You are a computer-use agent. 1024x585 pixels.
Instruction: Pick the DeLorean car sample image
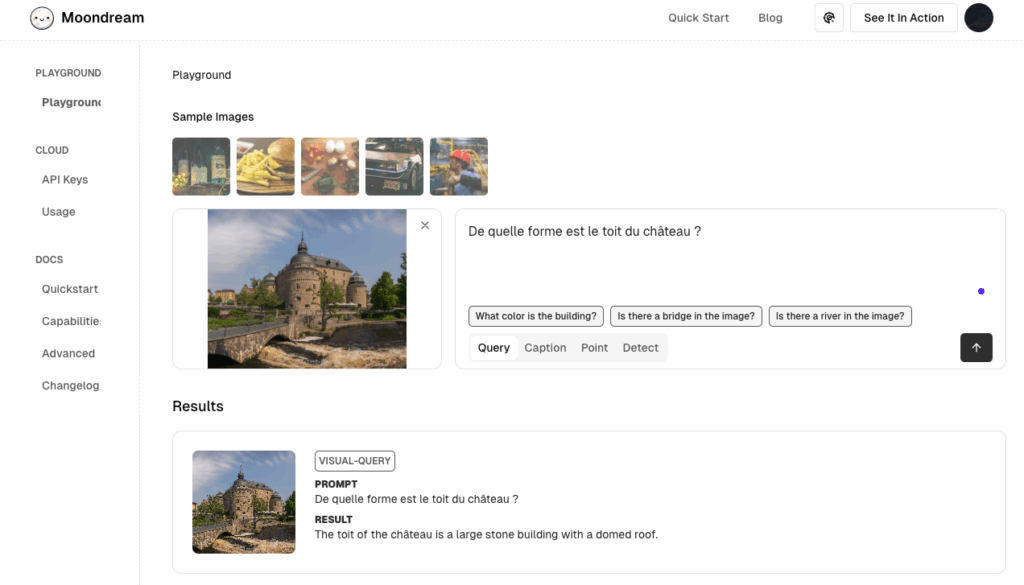click(394, 166)
